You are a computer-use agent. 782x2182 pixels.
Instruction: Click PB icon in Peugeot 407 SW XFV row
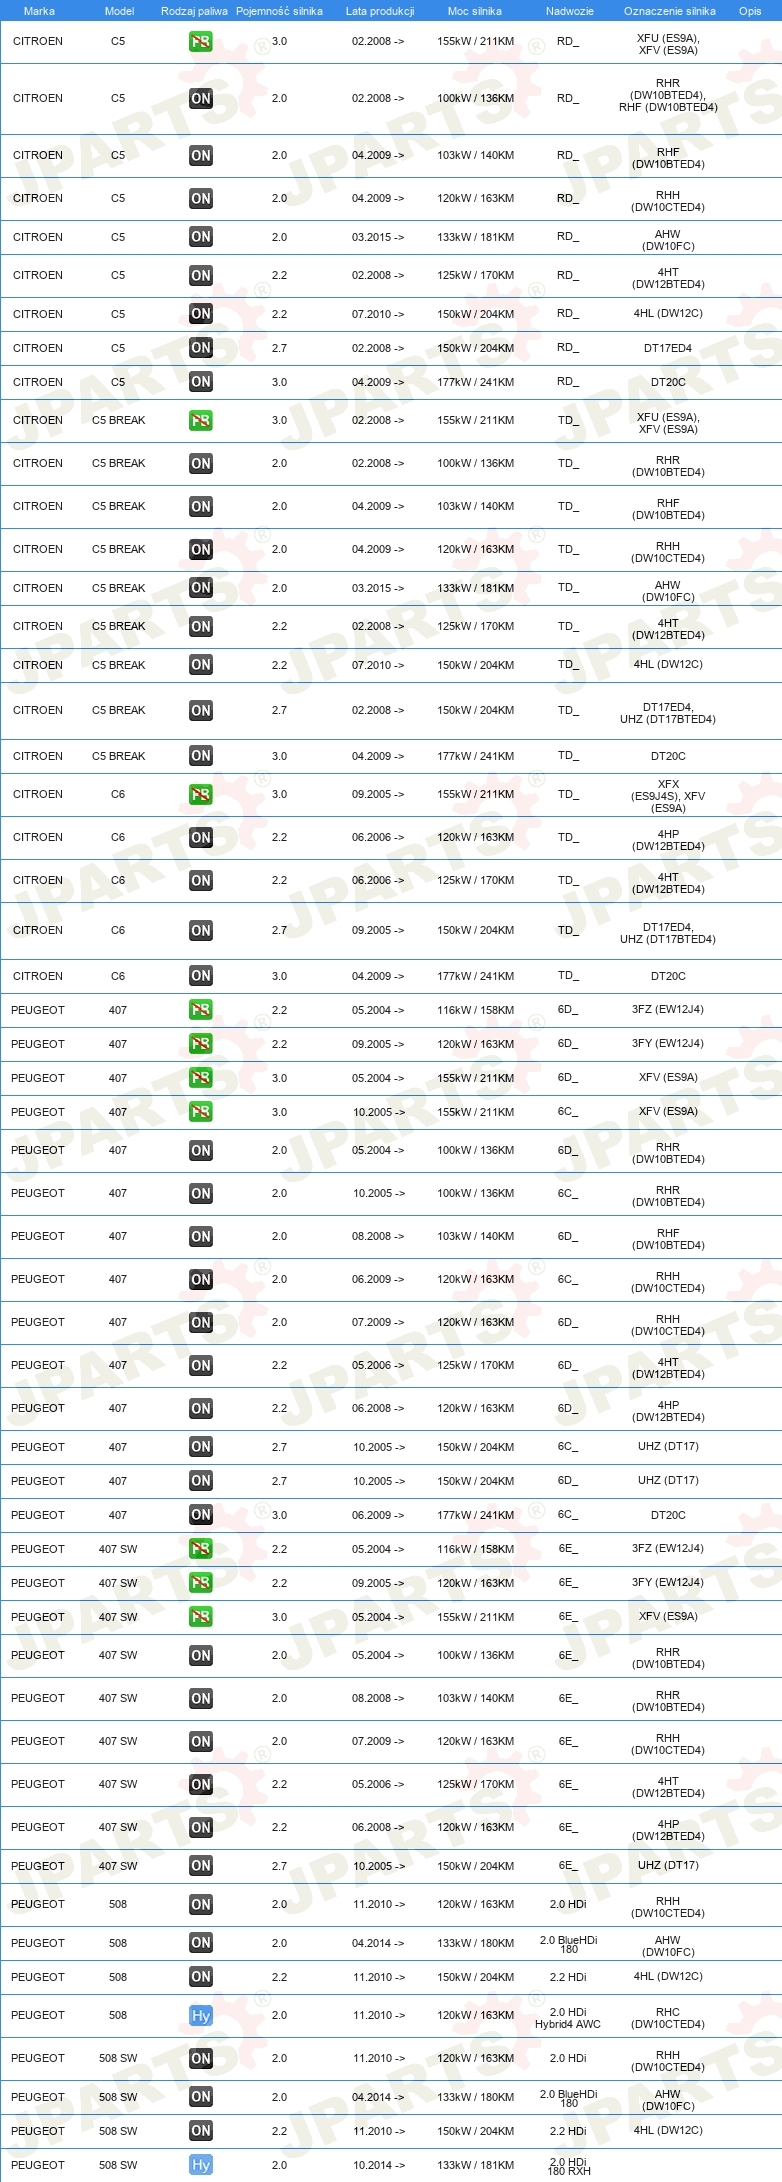pyautogui.click(x=201, y=1618)
